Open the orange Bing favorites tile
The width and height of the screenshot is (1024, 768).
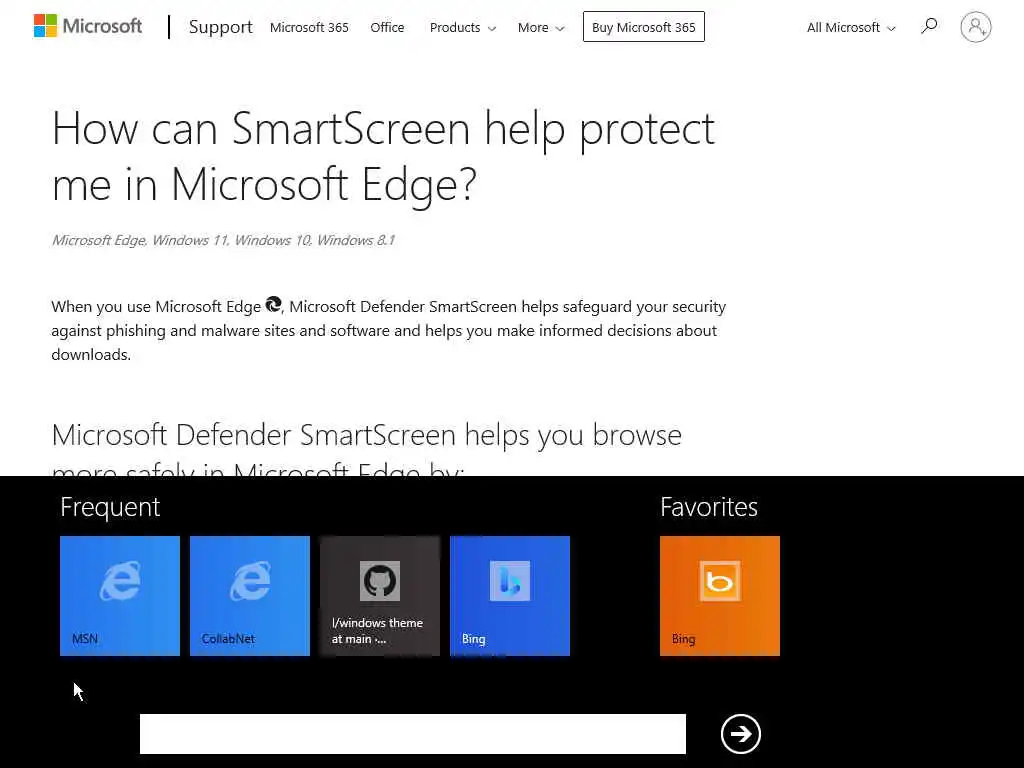click(x=720, y=596)
